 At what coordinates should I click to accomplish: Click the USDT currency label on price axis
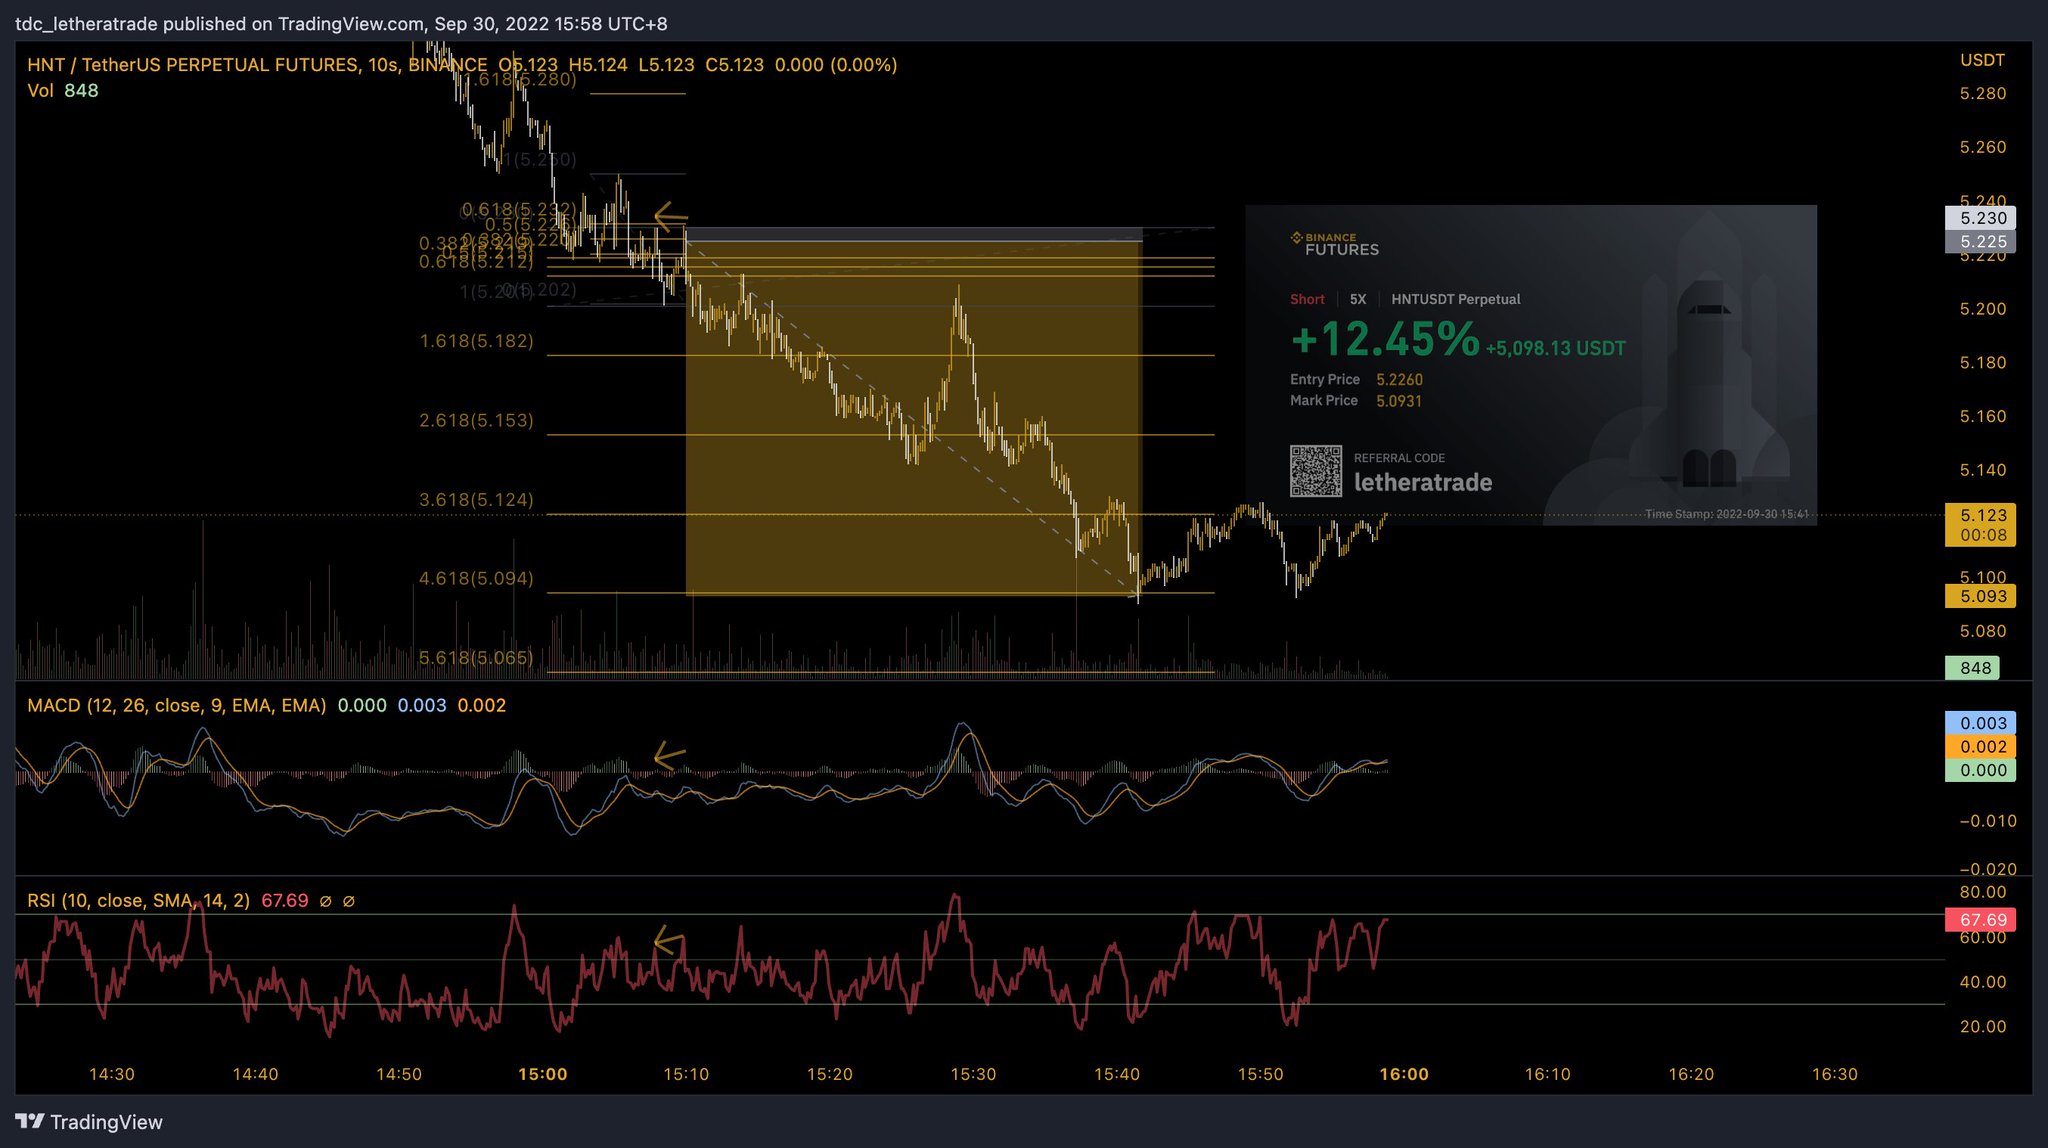click(x=1982, y=60)
